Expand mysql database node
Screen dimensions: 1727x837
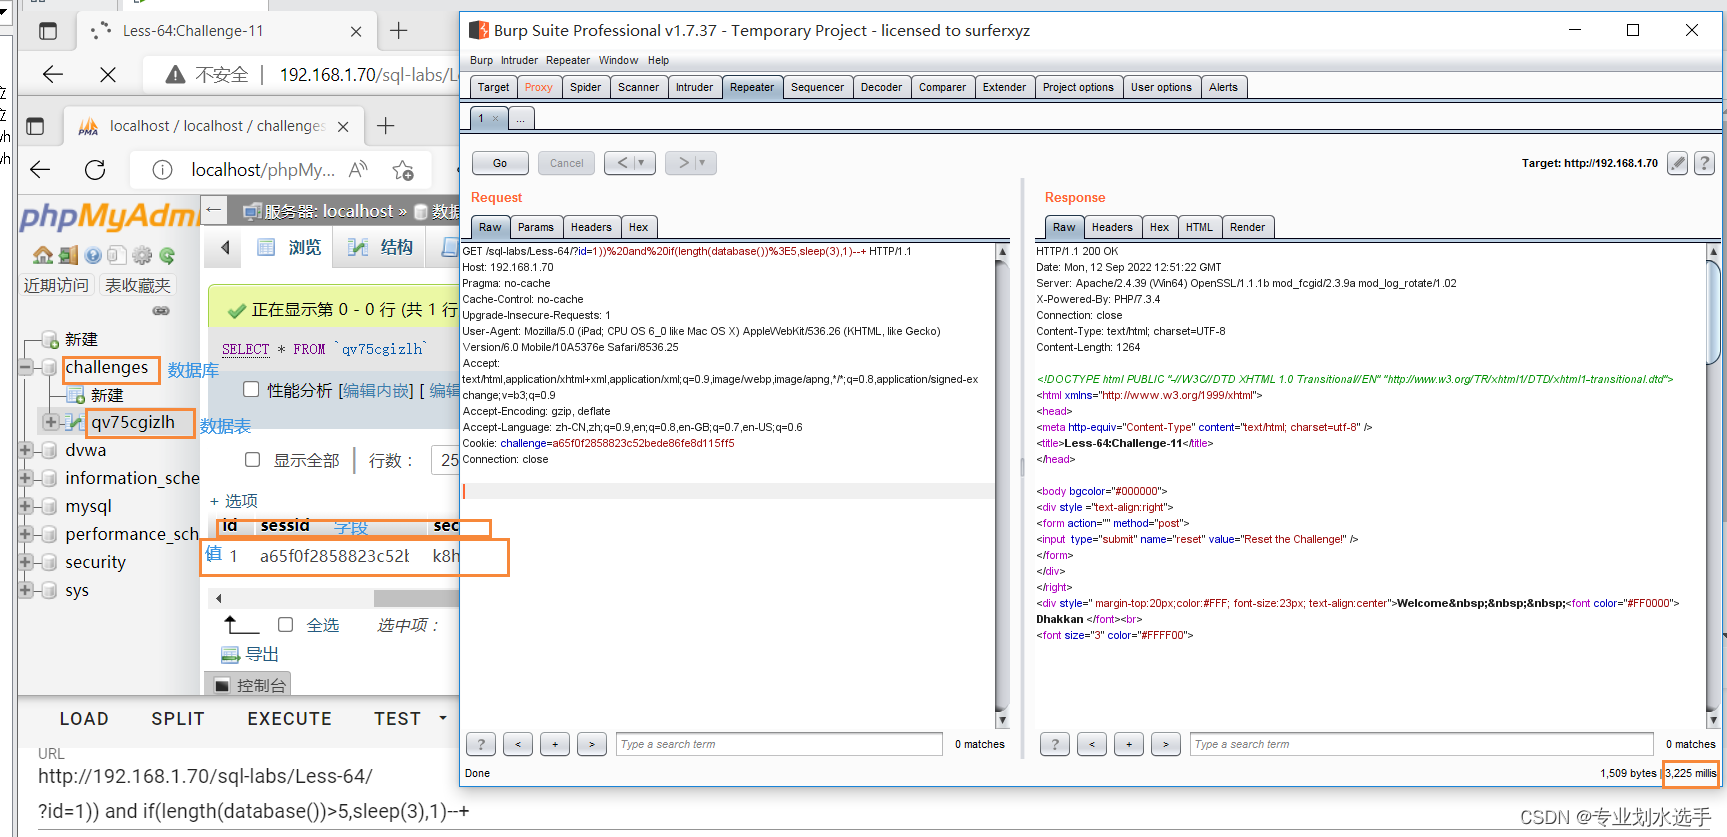click(26, 506)
